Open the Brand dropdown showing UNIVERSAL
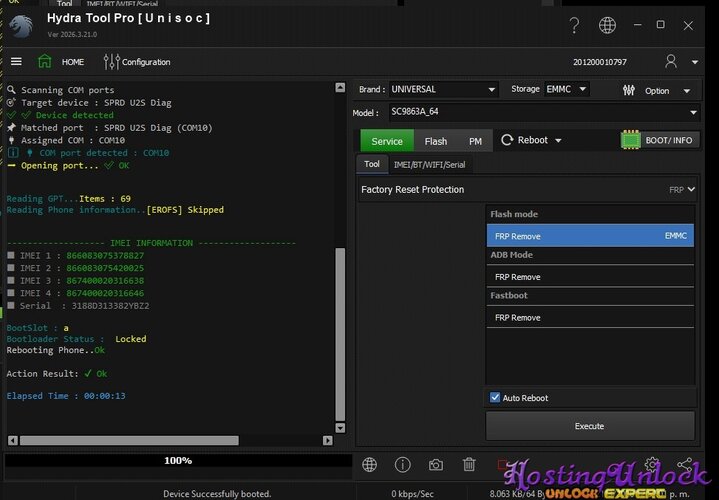This screenshot has width=719, height=500. pos(442,90)
